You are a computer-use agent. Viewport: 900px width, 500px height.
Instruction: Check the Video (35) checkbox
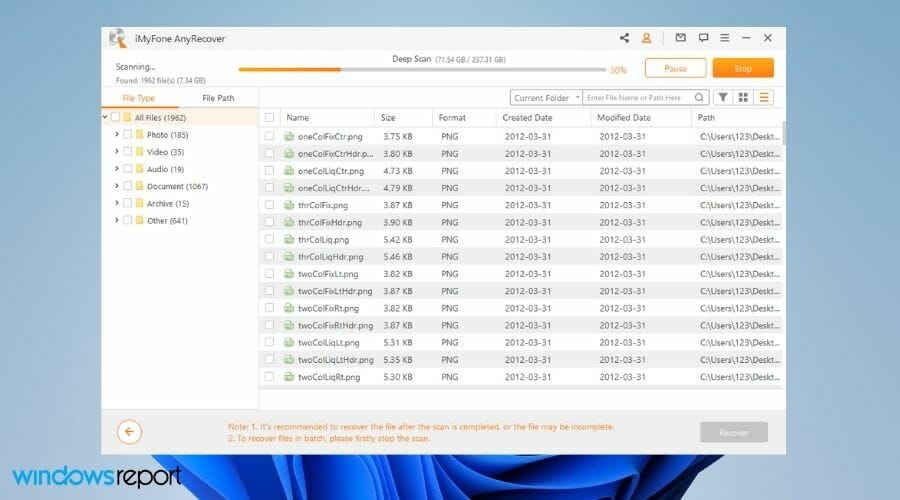click(x=127, y=152)
